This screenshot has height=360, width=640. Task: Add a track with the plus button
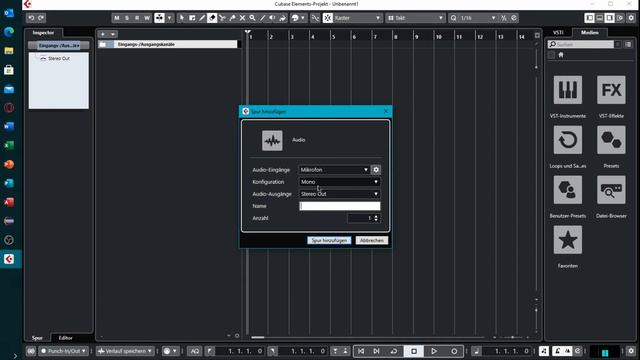(x=103, y=34)
